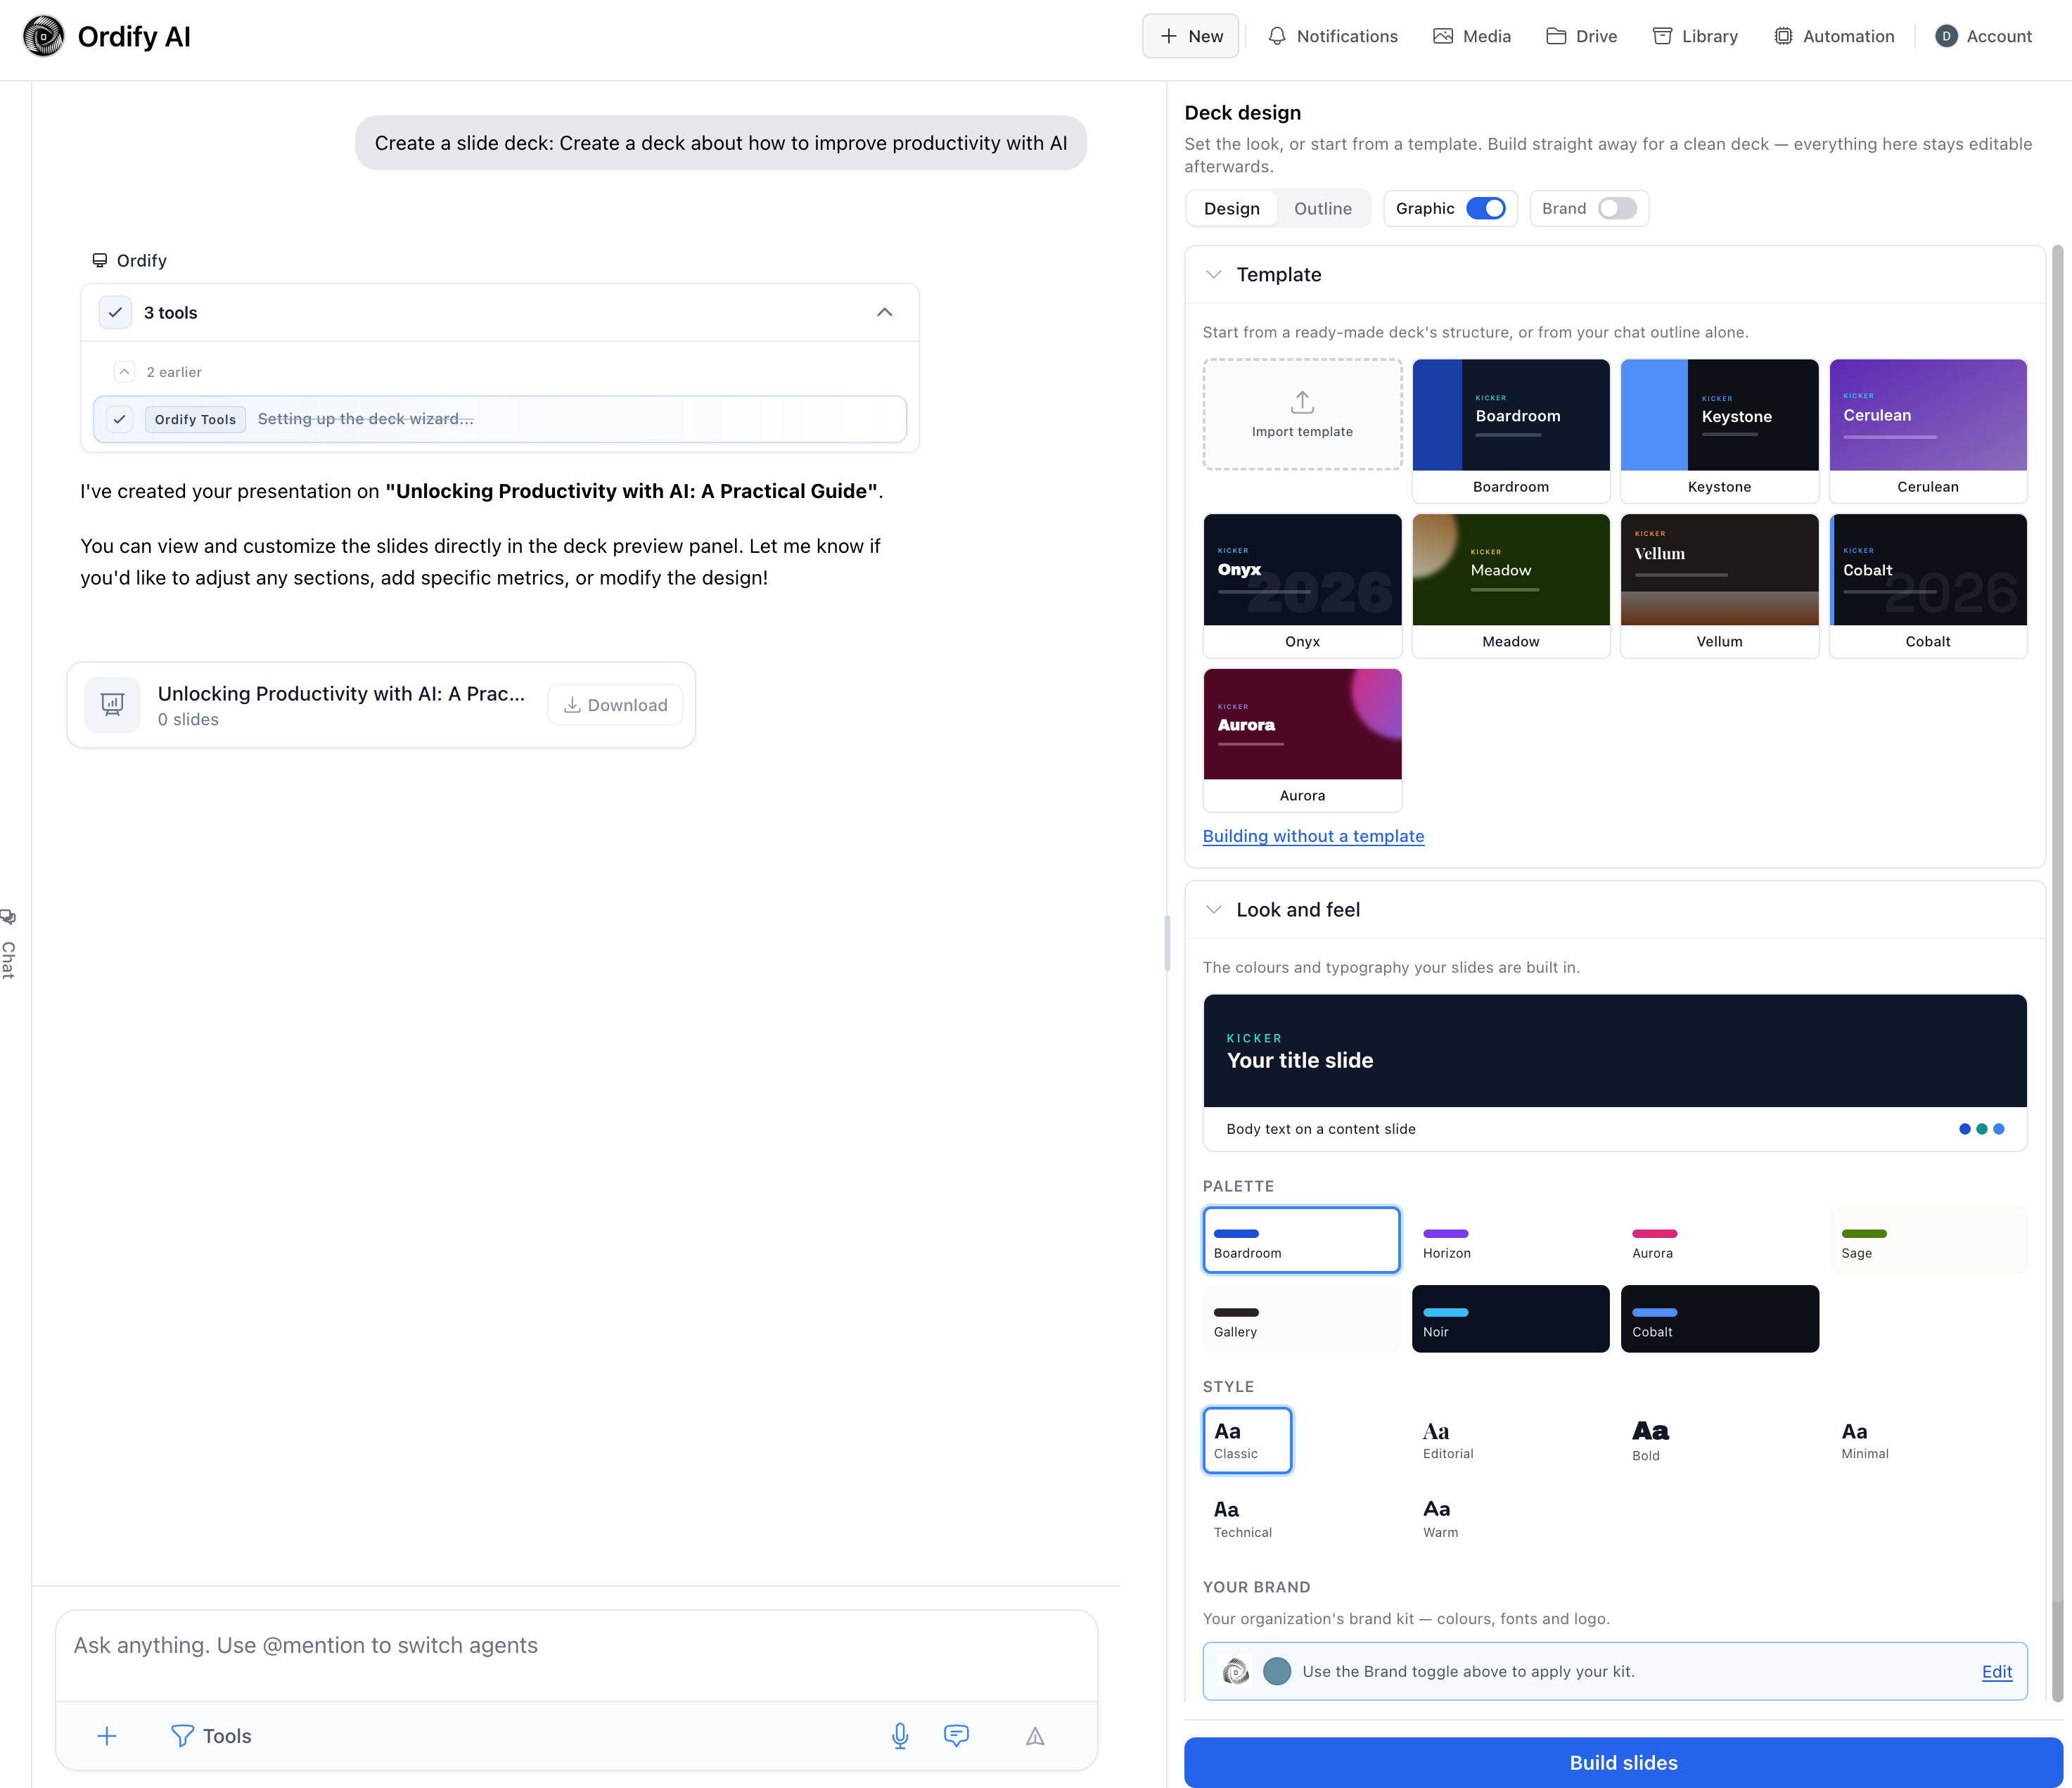
Task: Click the Import template upload tile
Action: pos(1302,414)
